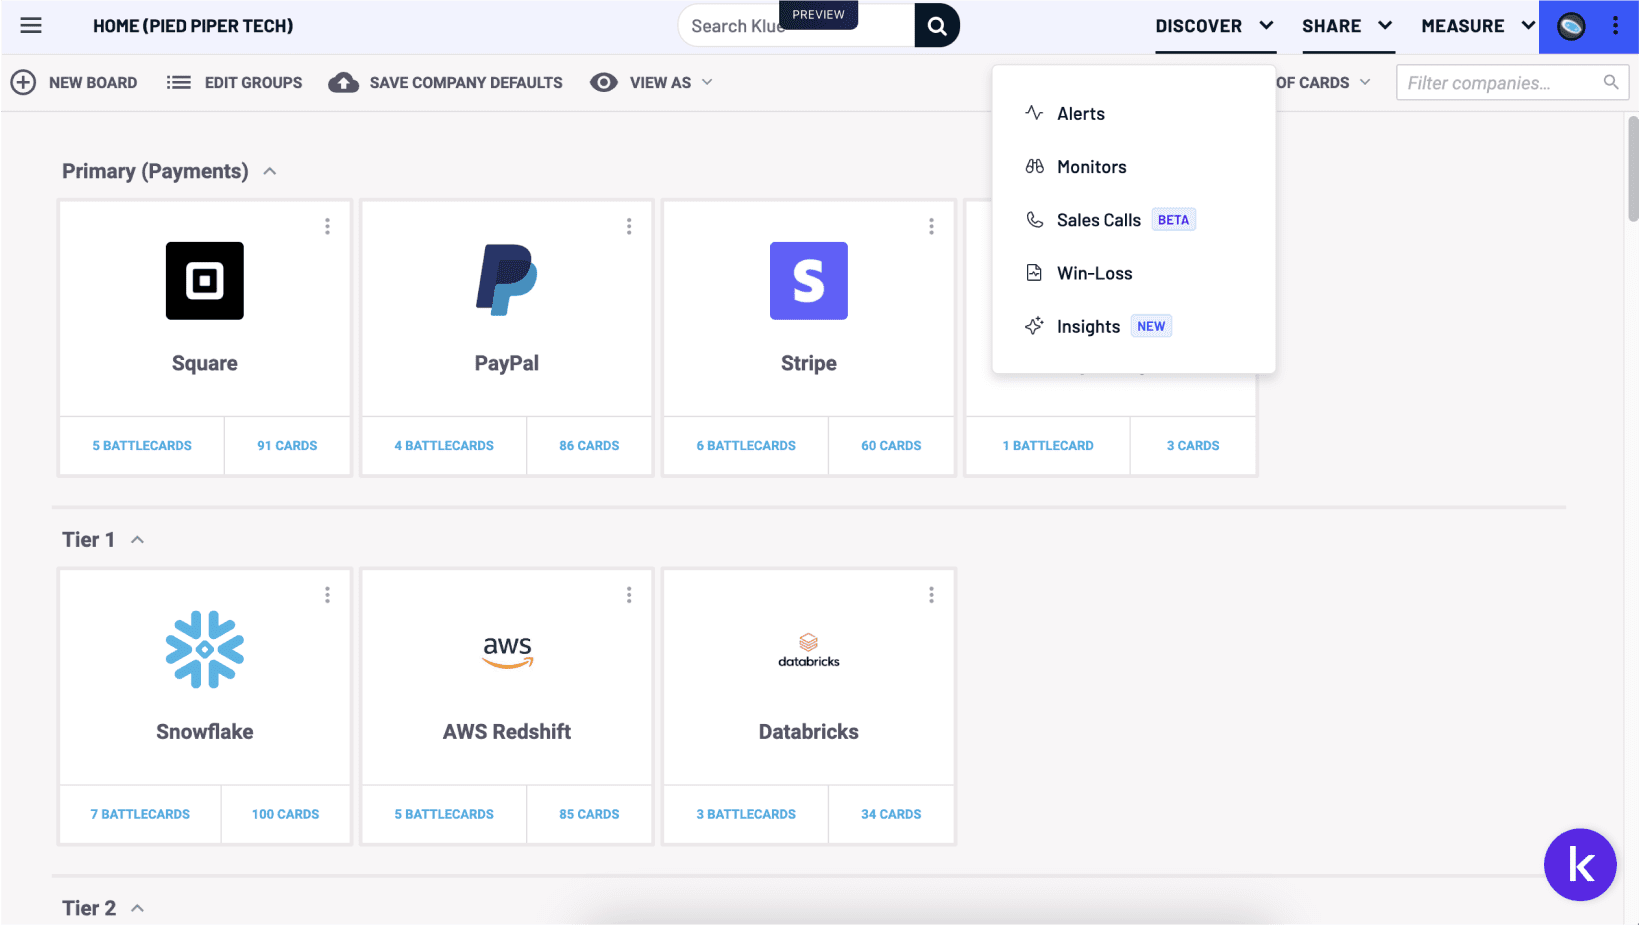Collapse the Tier 1 group
The height and width of the screenshot is (925, 1639).
click(x=138, y=540)
